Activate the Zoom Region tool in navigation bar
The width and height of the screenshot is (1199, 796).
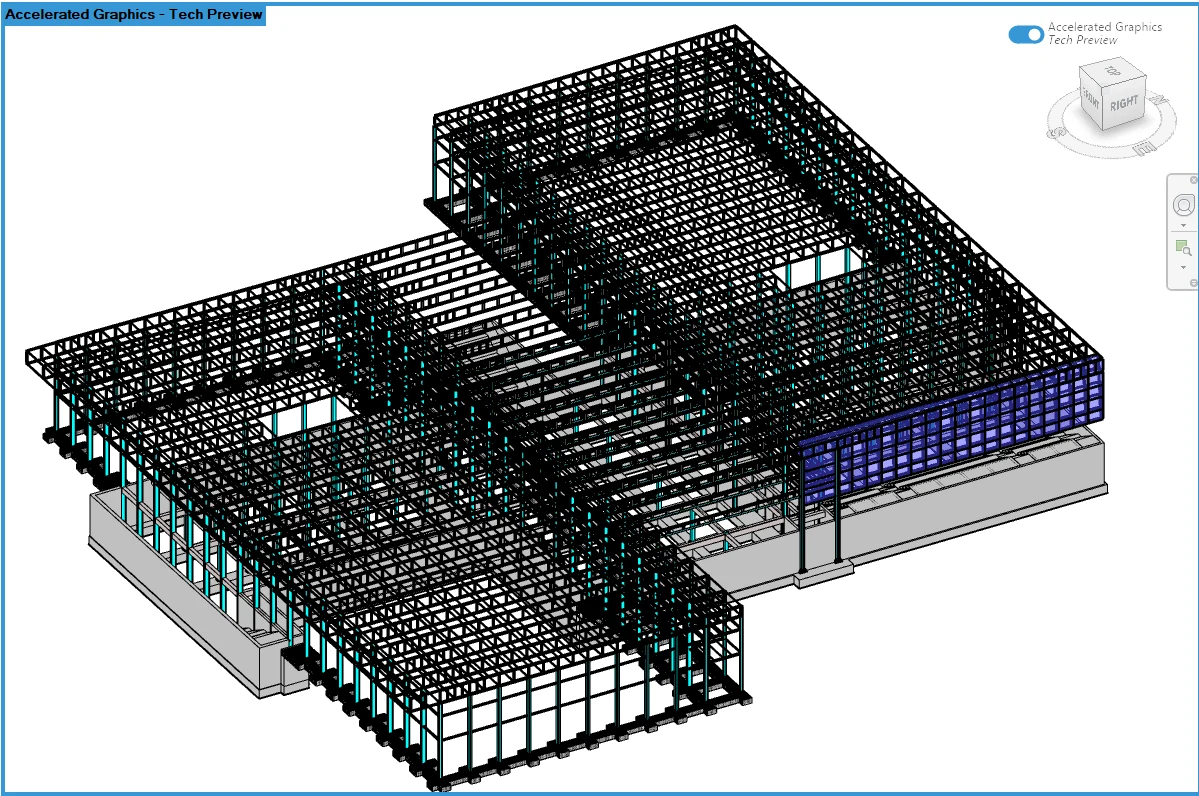[x=1183, y=248]
